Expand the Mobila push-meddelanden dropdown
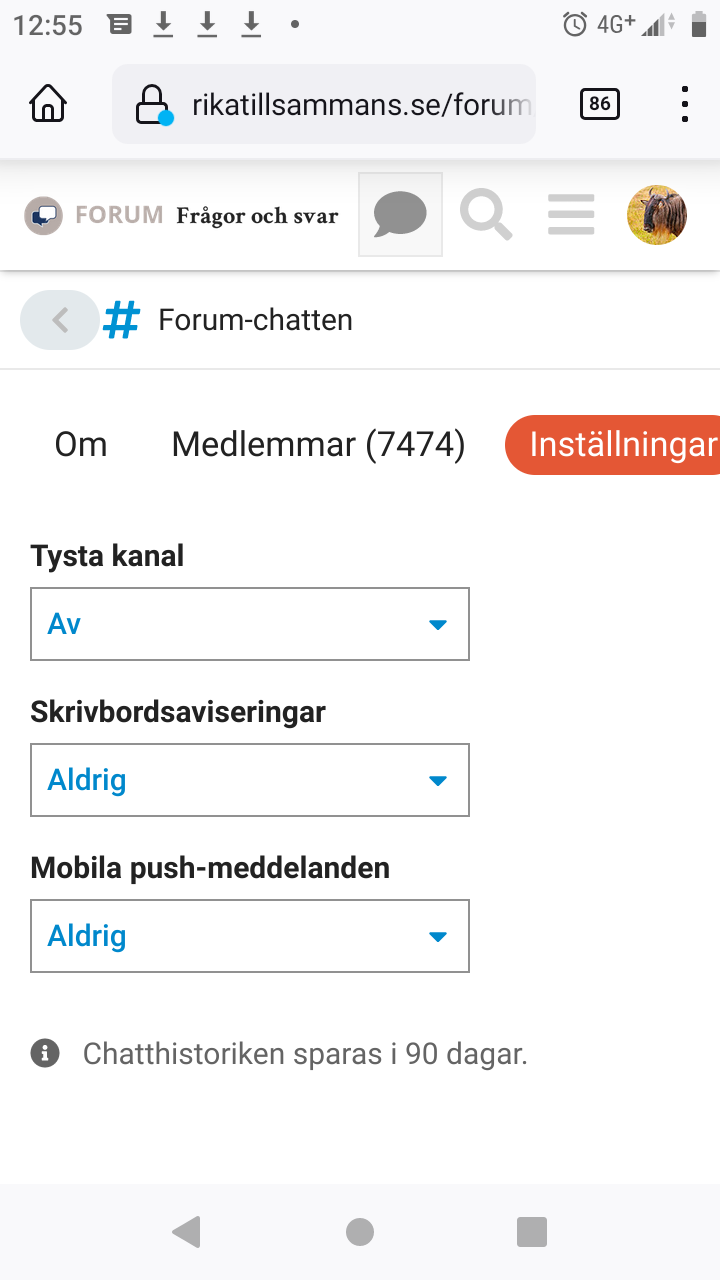Viewport: 720px width, 1280px height. 250,936
